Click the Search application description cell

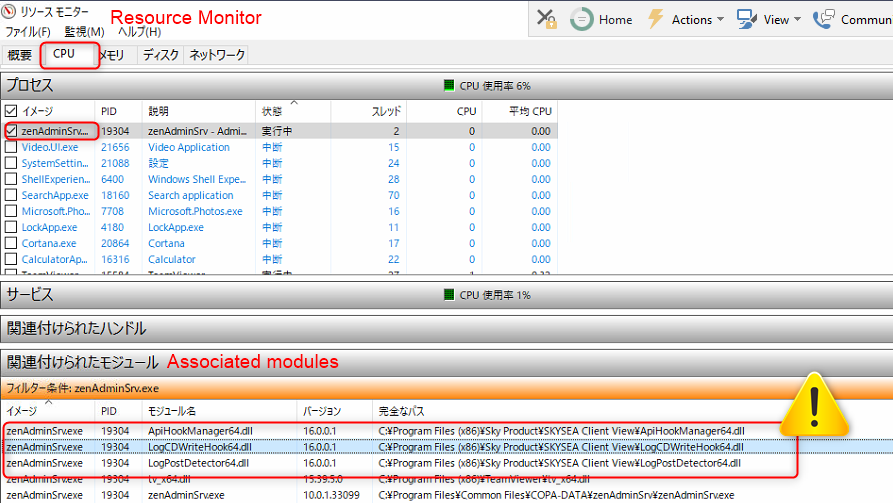pyautogui.click(x=191, y=195)
